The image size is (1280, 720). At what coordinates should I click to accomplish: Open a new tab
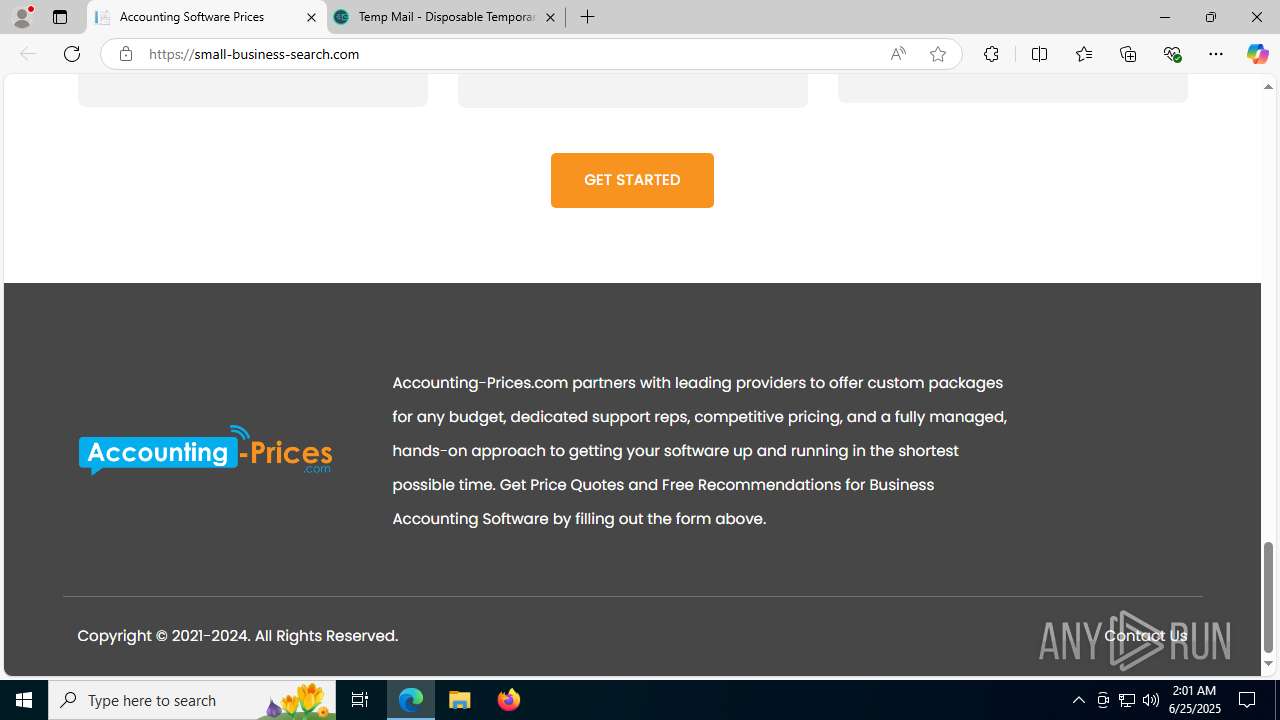click(588, 17)
